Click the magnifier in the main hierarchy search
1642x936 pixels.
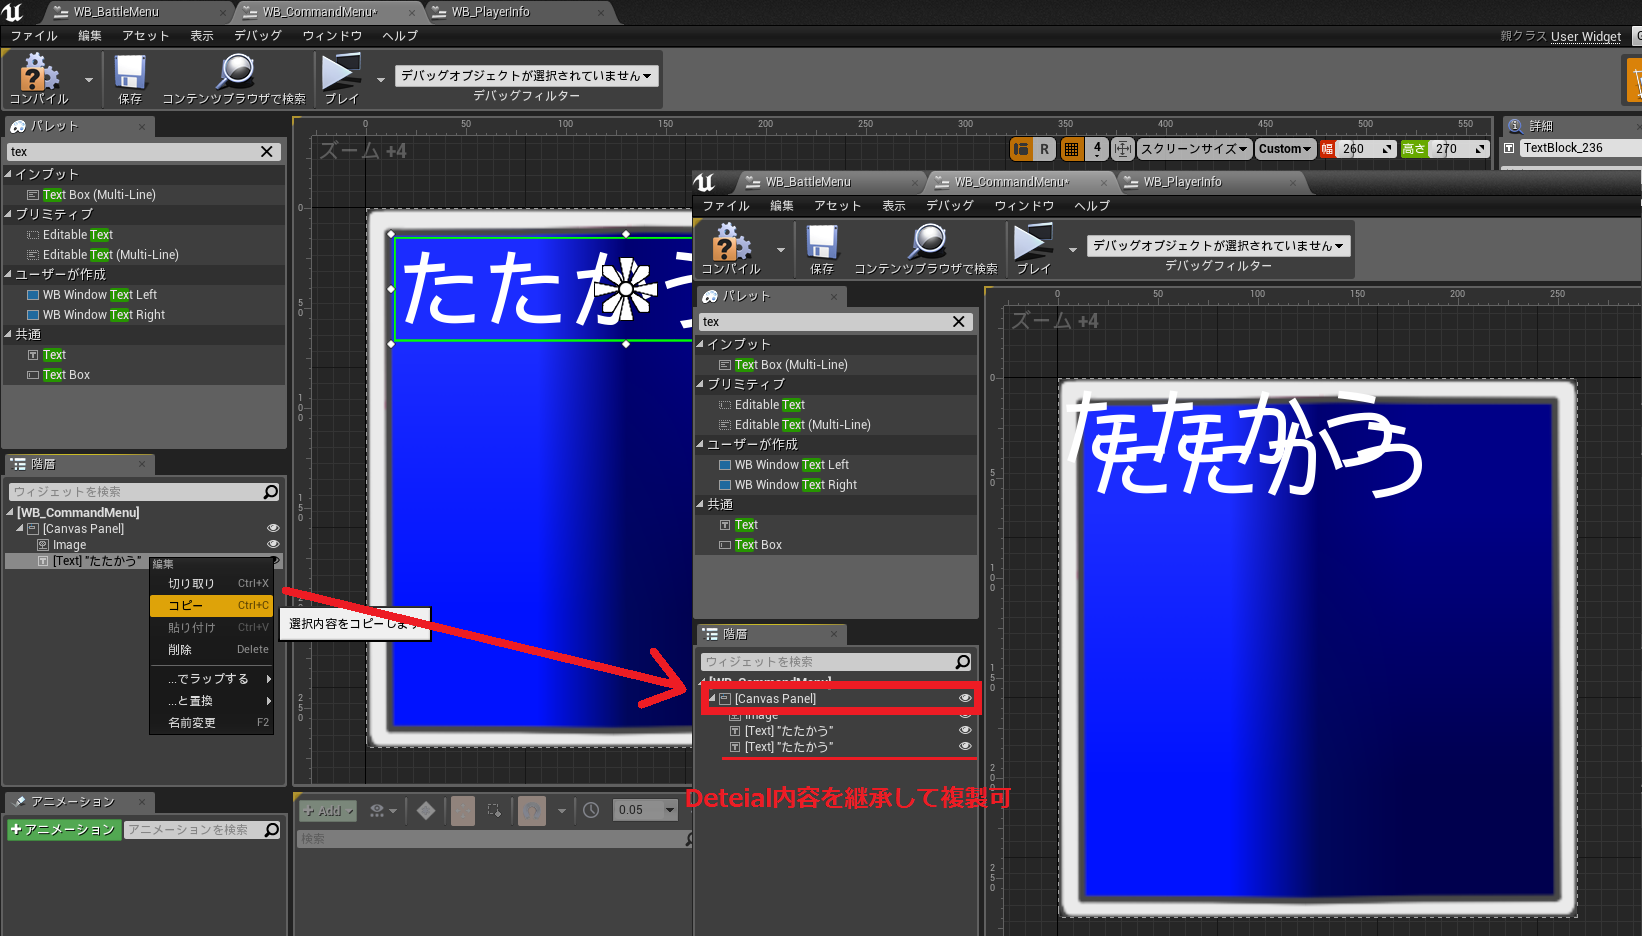pos(270,492)
